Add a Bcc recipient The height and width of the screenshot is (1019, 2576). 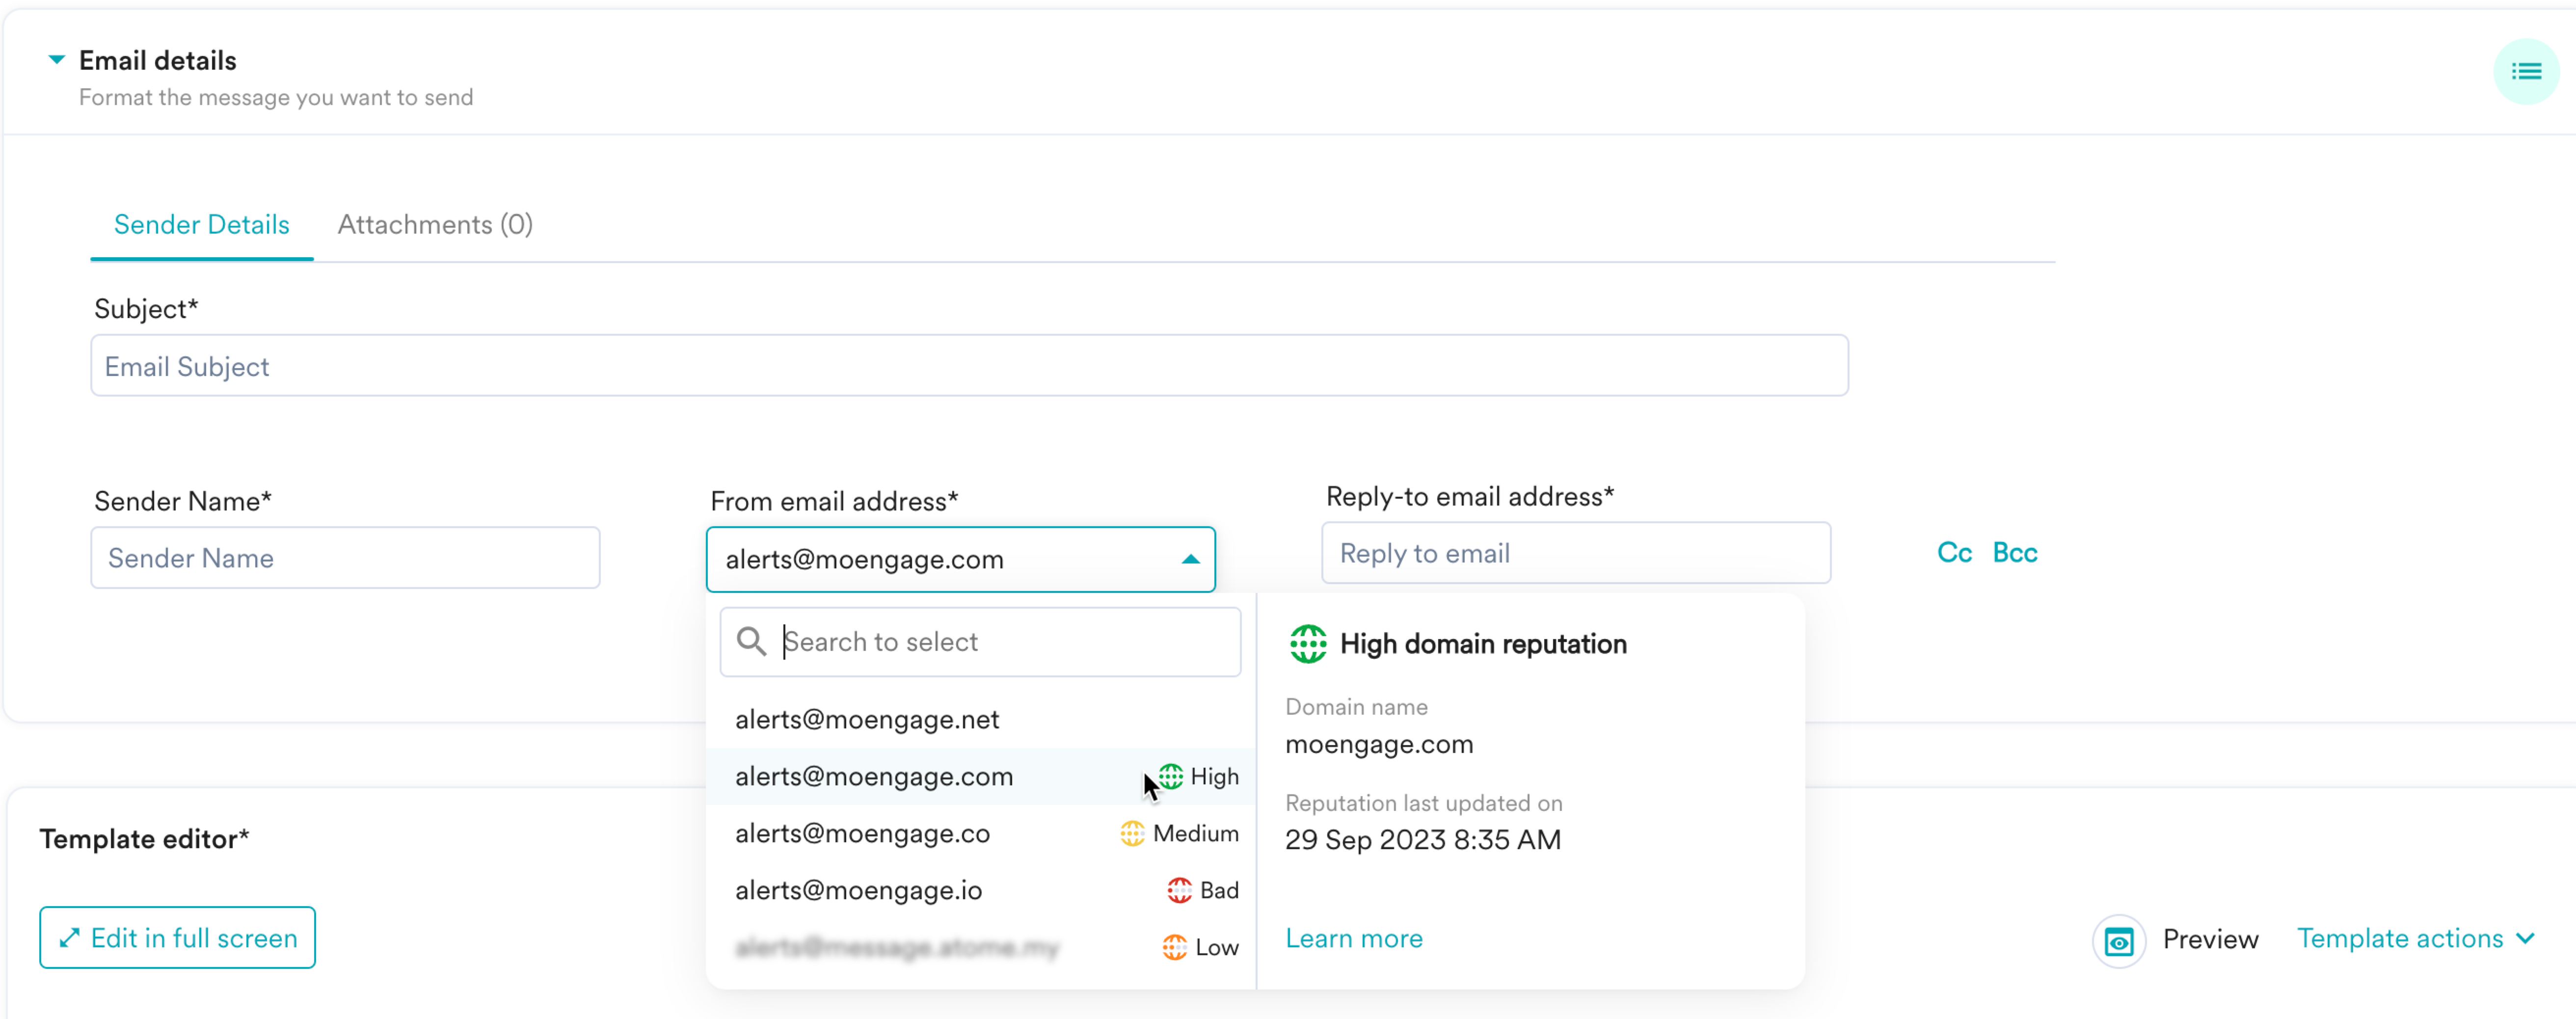[x=2014, y=552]
